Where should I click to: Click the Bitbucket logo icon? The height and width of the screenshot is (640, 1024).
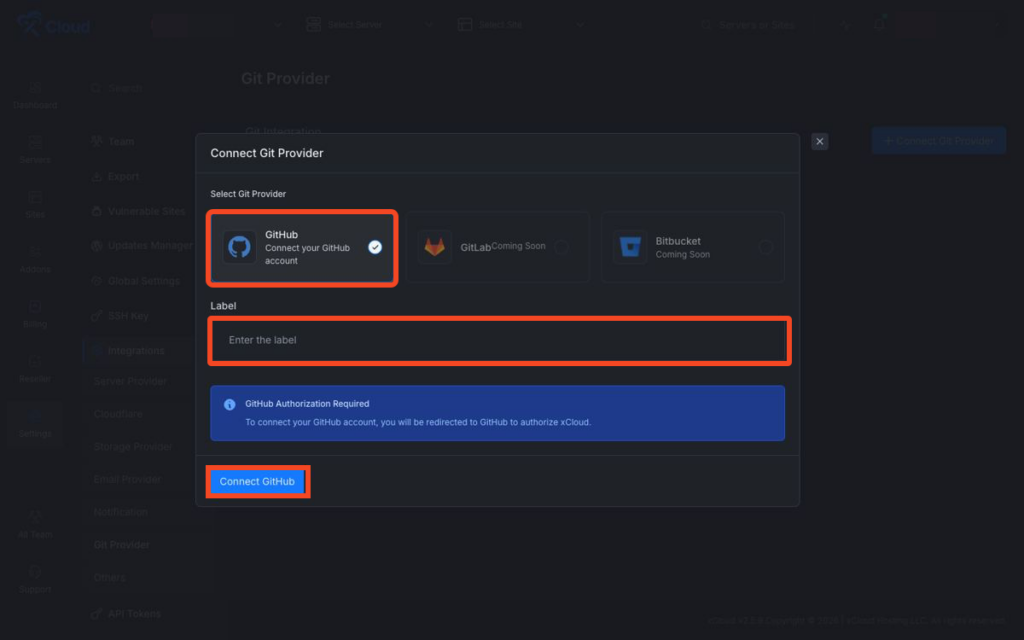pyautogui.click(x=630, y=247)
